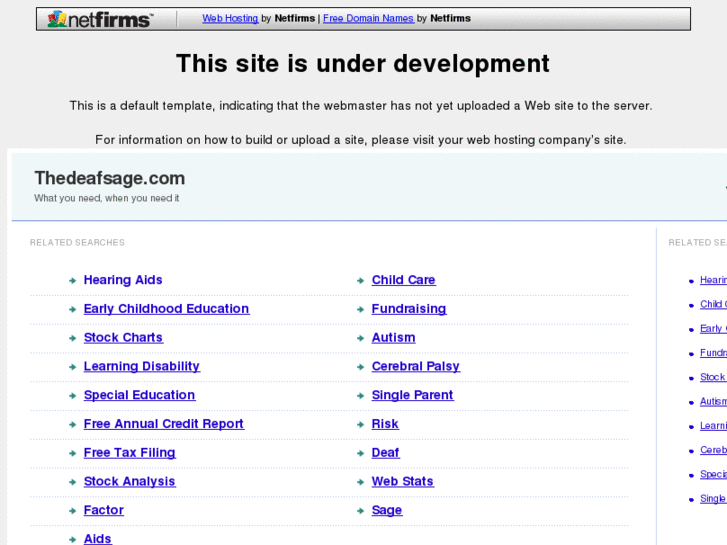Open the Free Domain Names link
This screenshot has height=545, width=727.
click(368, 18)
